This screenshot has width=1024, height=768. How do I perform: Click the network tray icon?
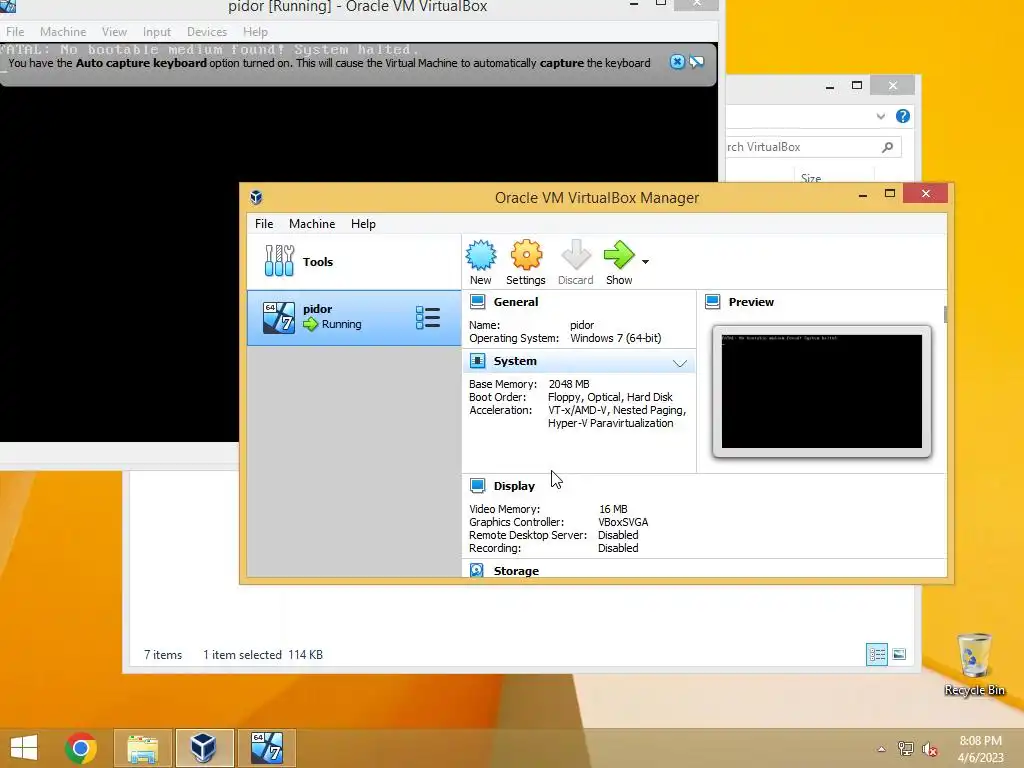[906, 749]
